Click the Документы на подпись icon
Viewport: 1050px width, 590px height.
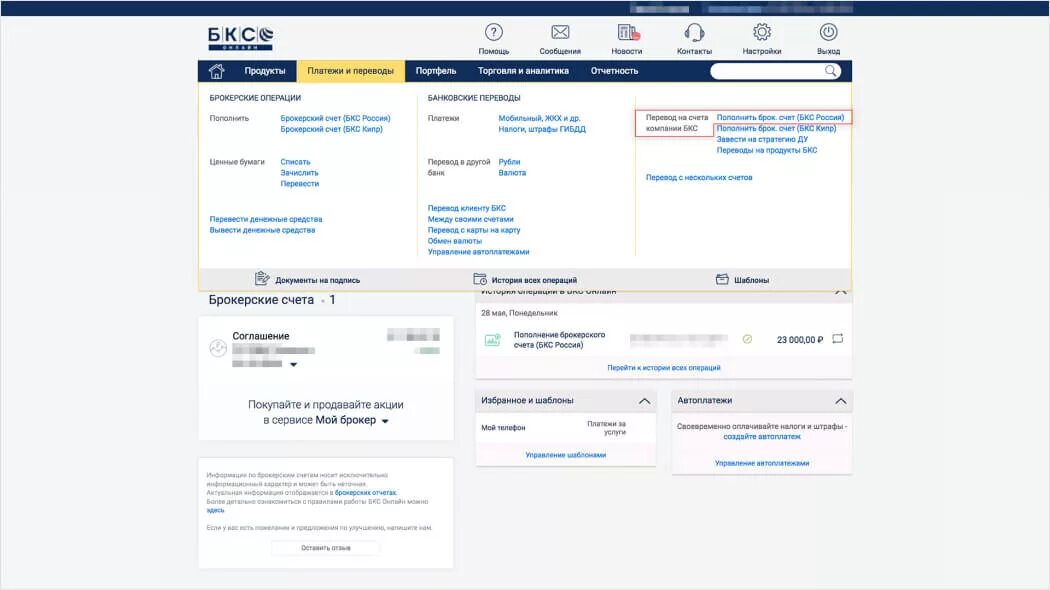[262, 279]
